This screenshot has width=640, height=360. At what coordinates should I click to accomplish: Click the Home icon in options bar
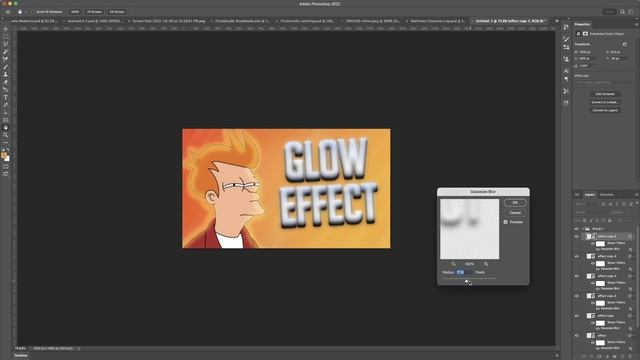click(x=8, y=12)
